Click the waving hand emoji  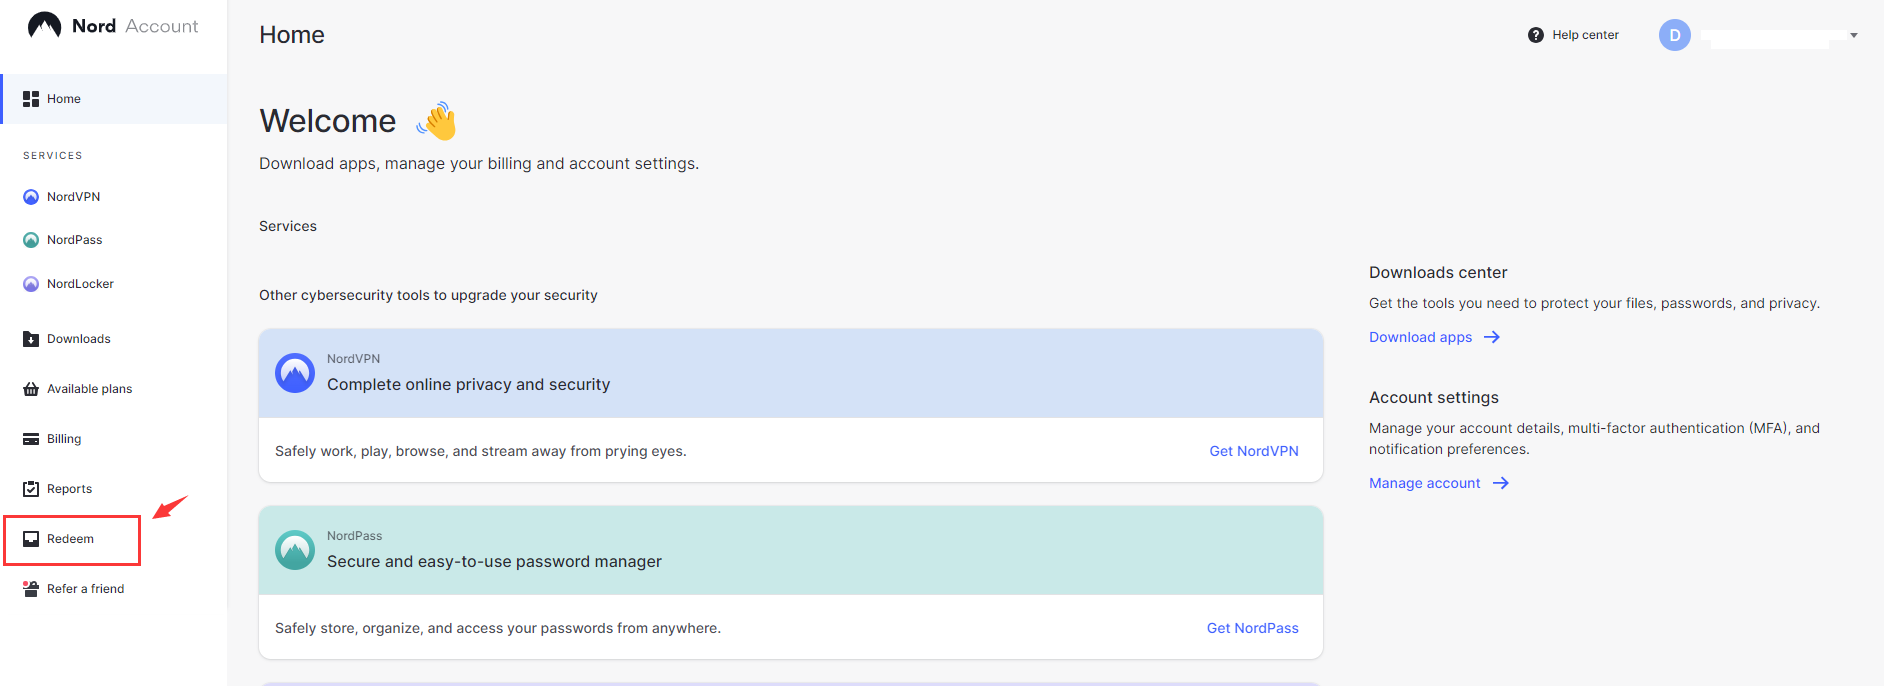click(437, 121)
